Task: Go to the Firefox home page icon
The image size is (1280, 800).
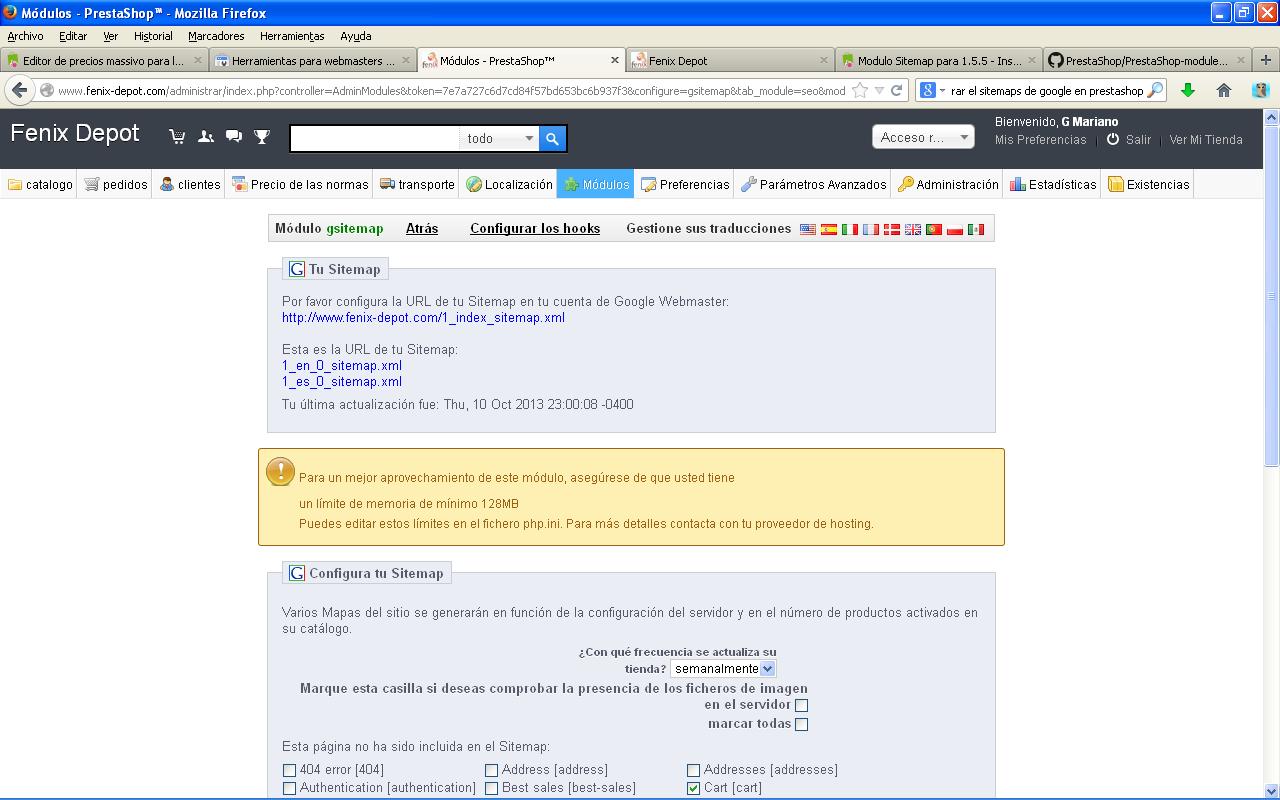Action: point(1224,90)
